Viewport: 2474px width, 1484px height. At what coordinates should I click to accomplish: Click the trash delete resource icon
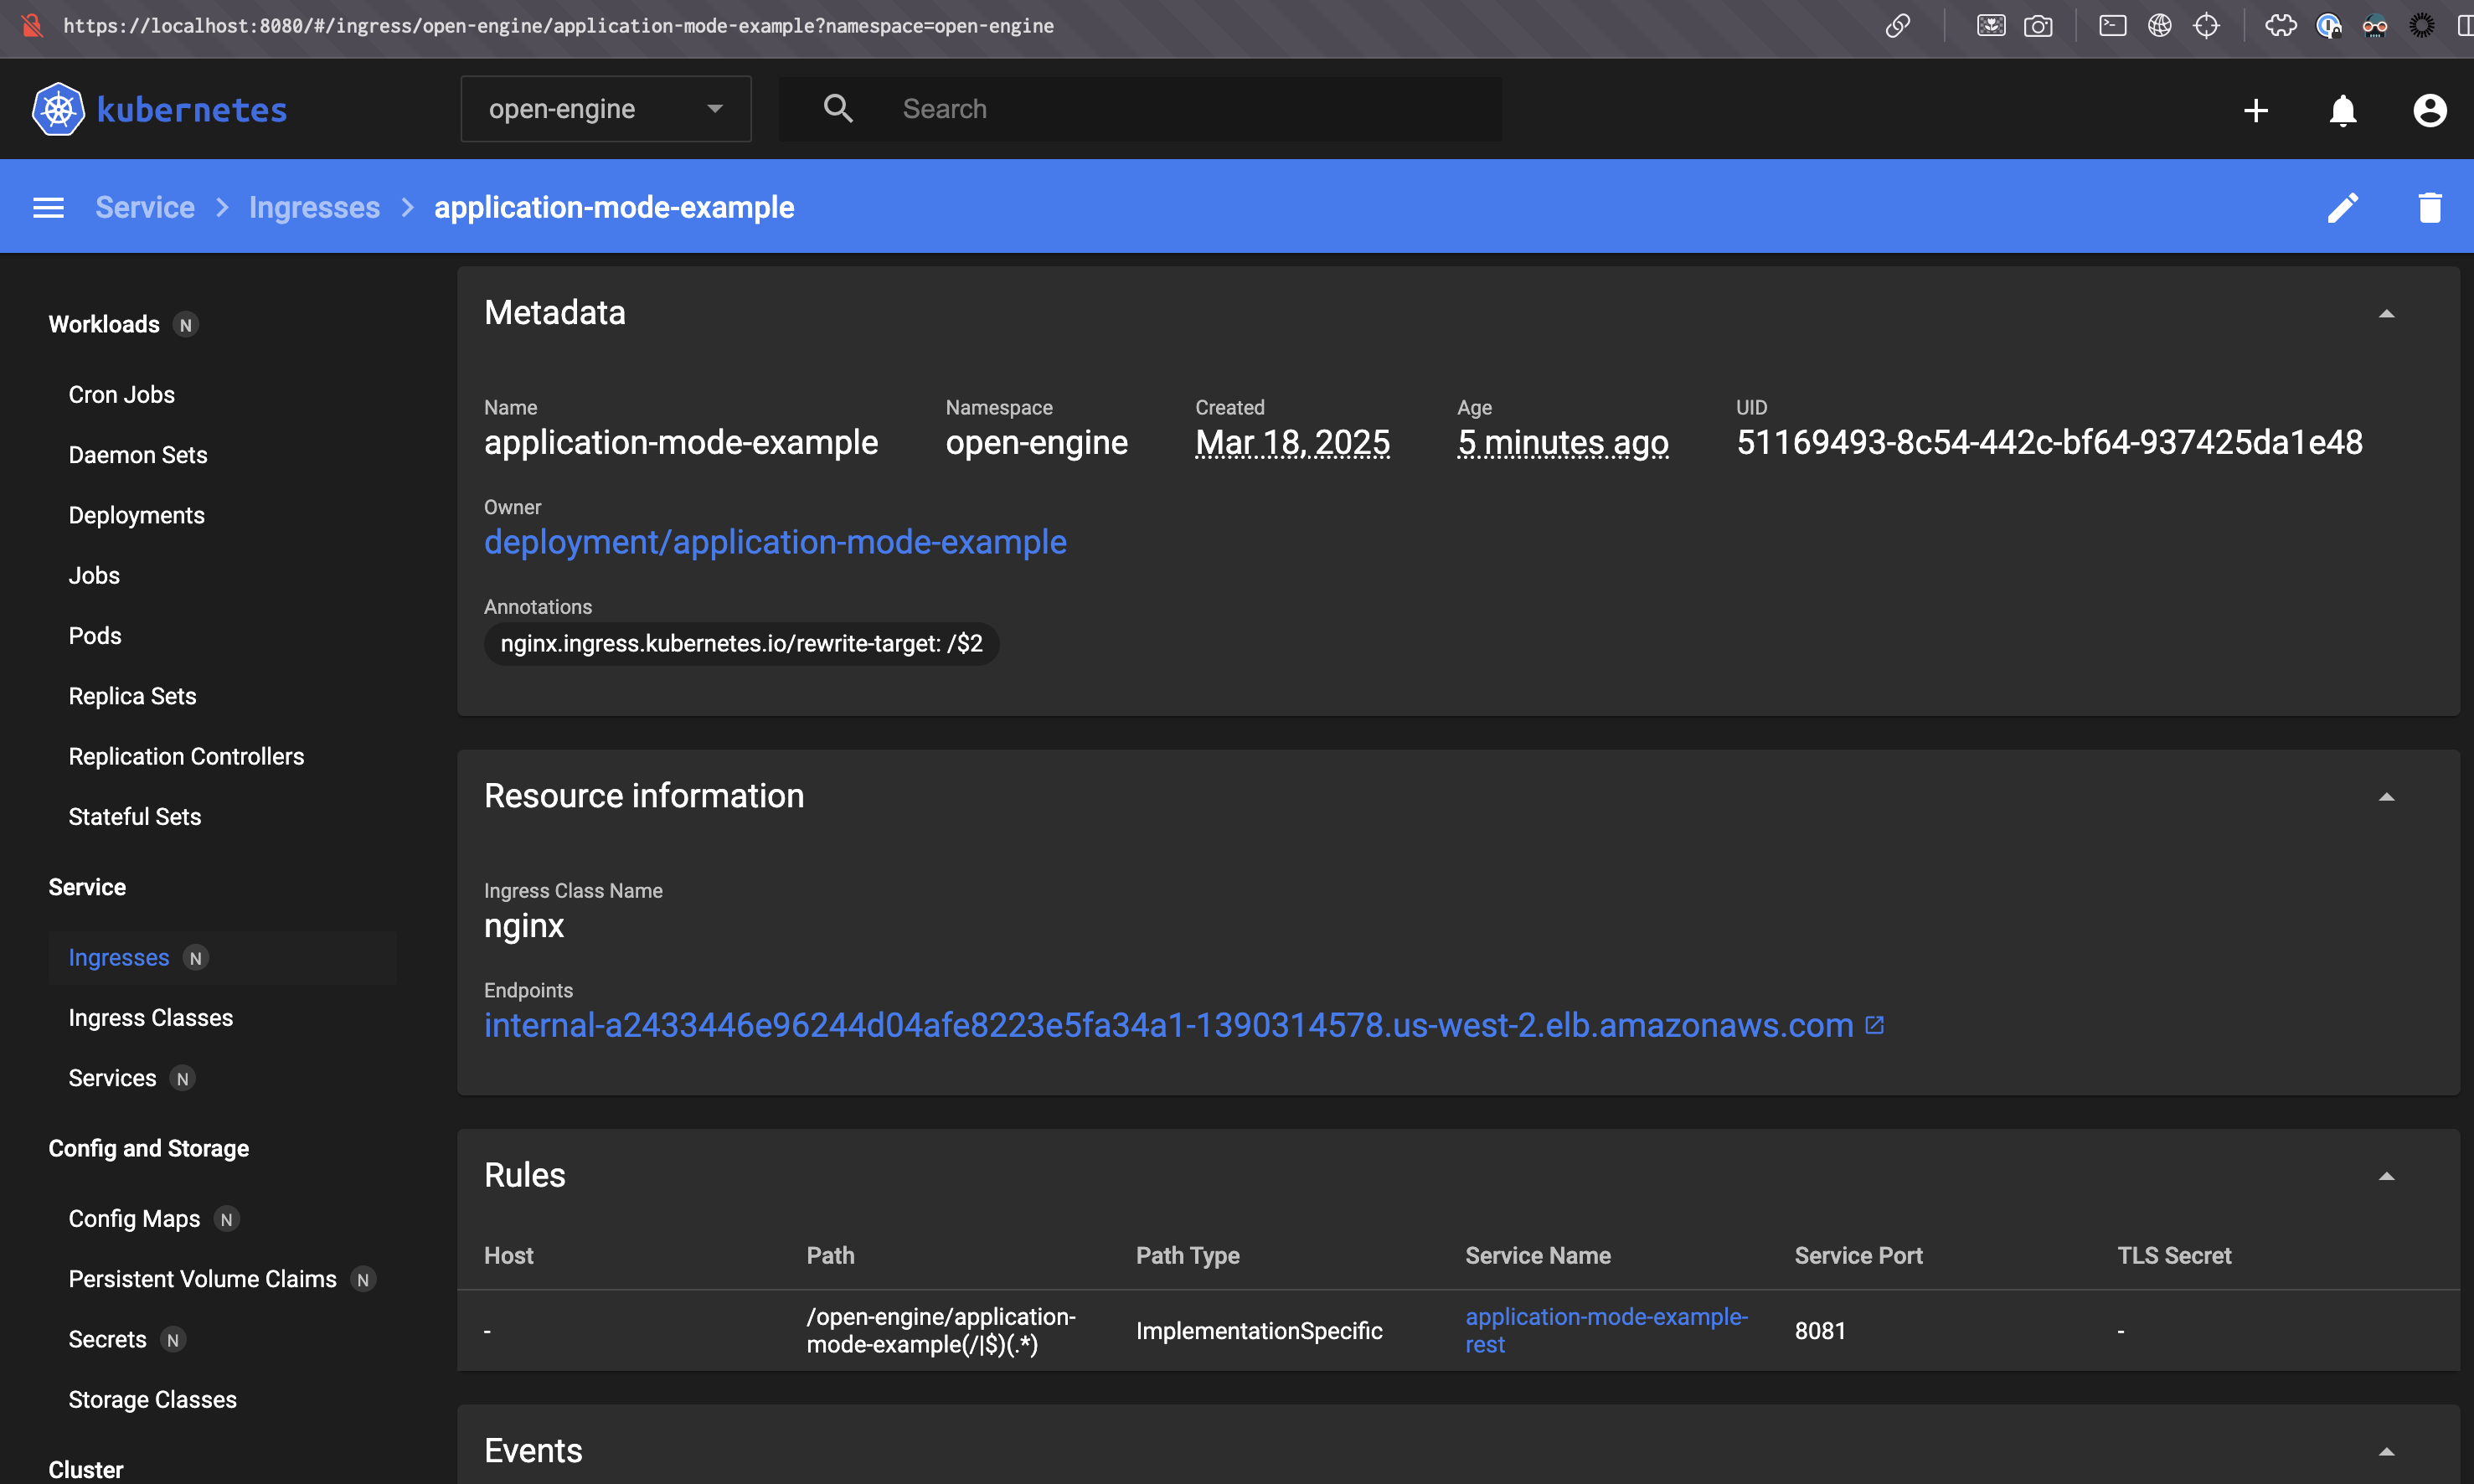click(2430, 207)
